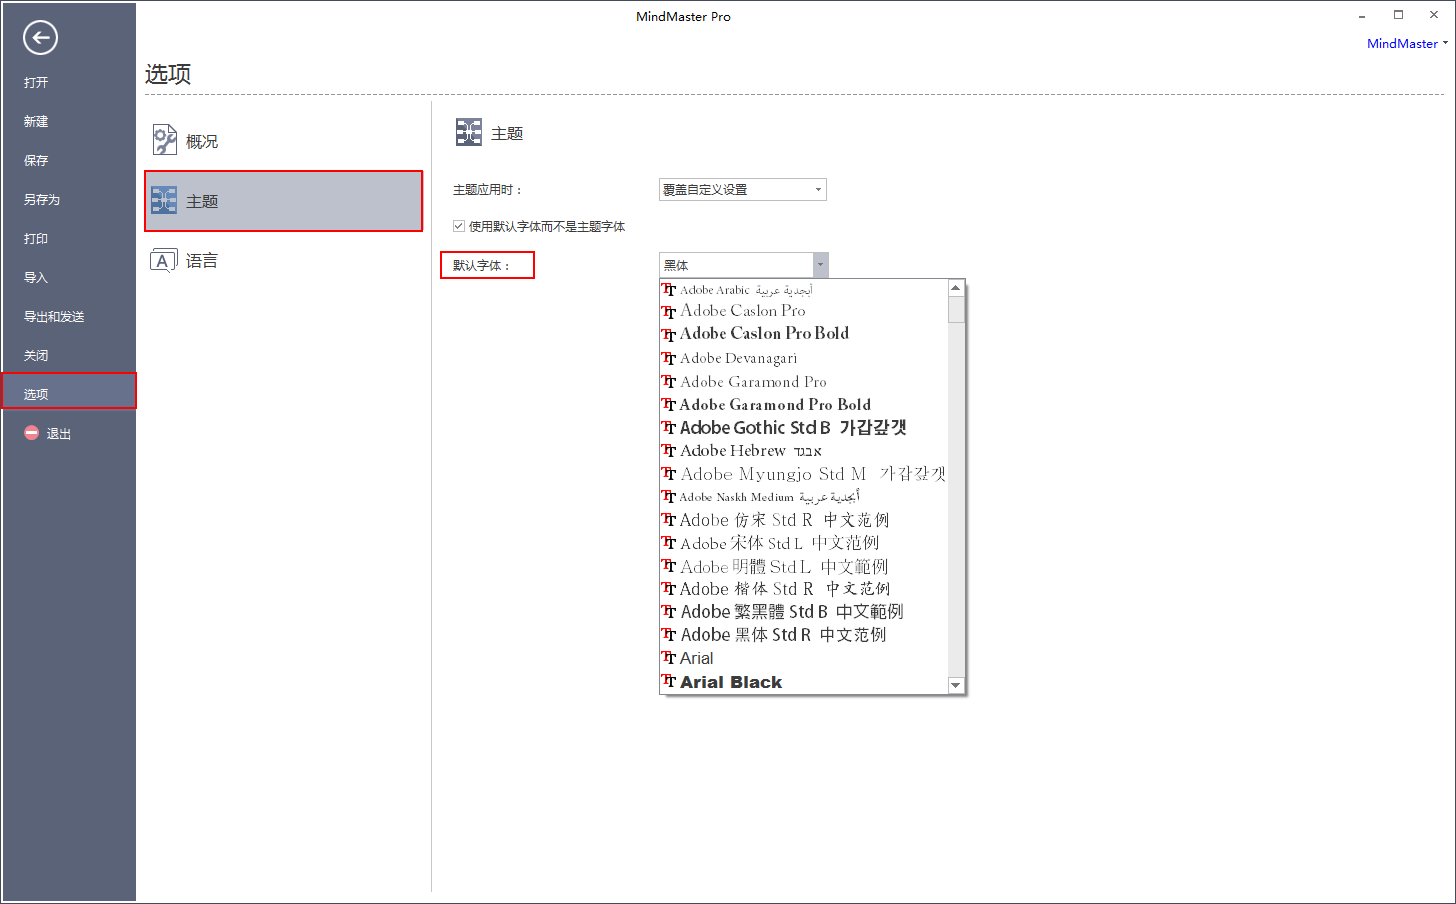
Task: Maximize the MindMaster Pro window
Action: click(x=1398, y=15)
